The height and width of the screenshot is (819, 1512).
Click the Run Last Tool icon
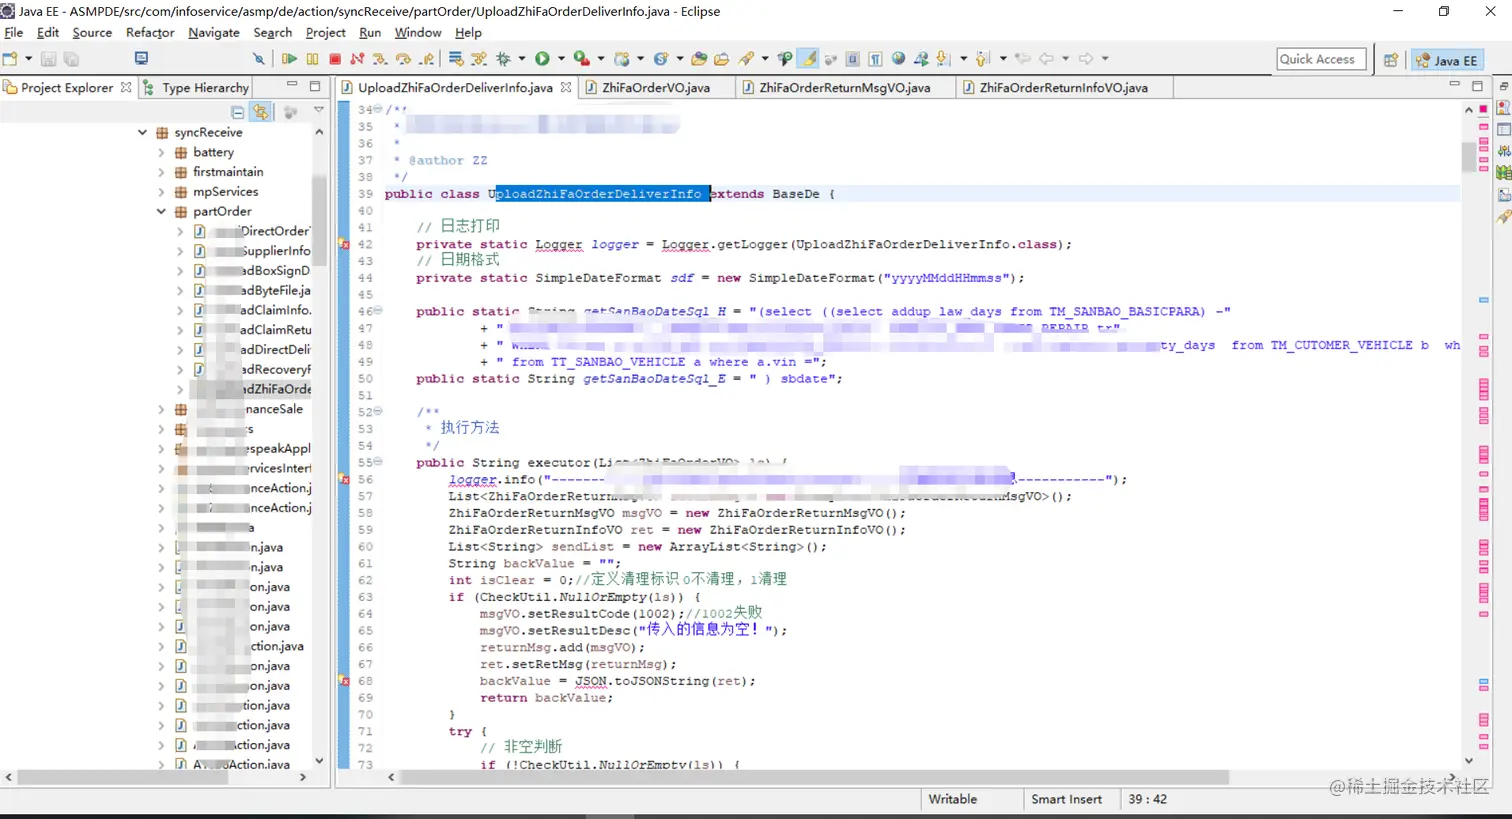[581, 59]
